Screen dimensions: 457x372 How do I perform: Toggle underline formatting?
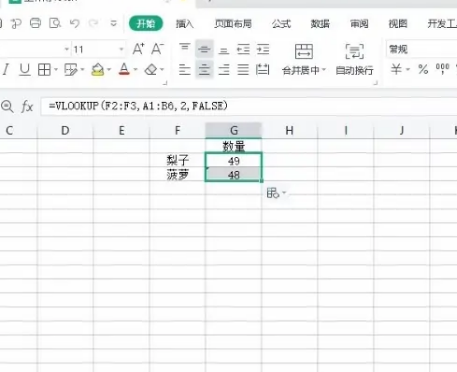click(25, 70)
